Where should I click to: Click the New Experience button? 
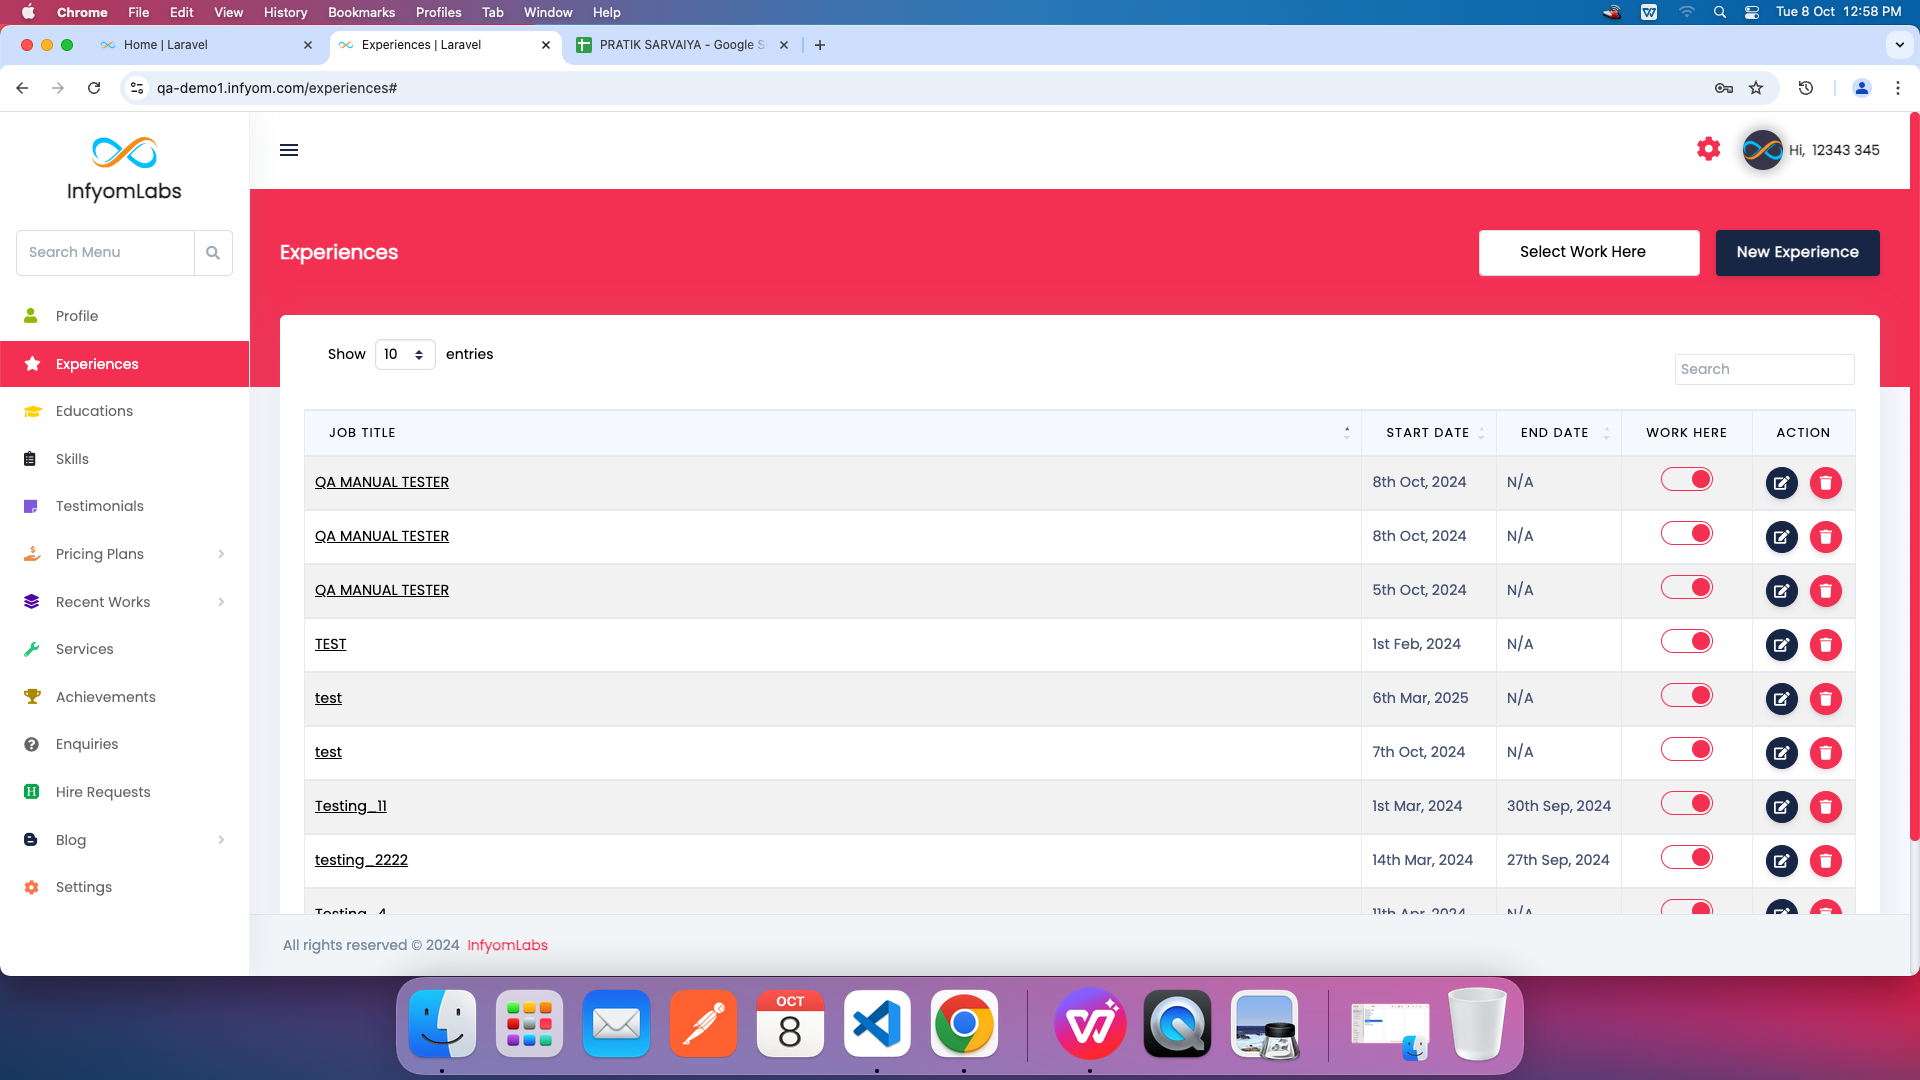[1797, 253]
